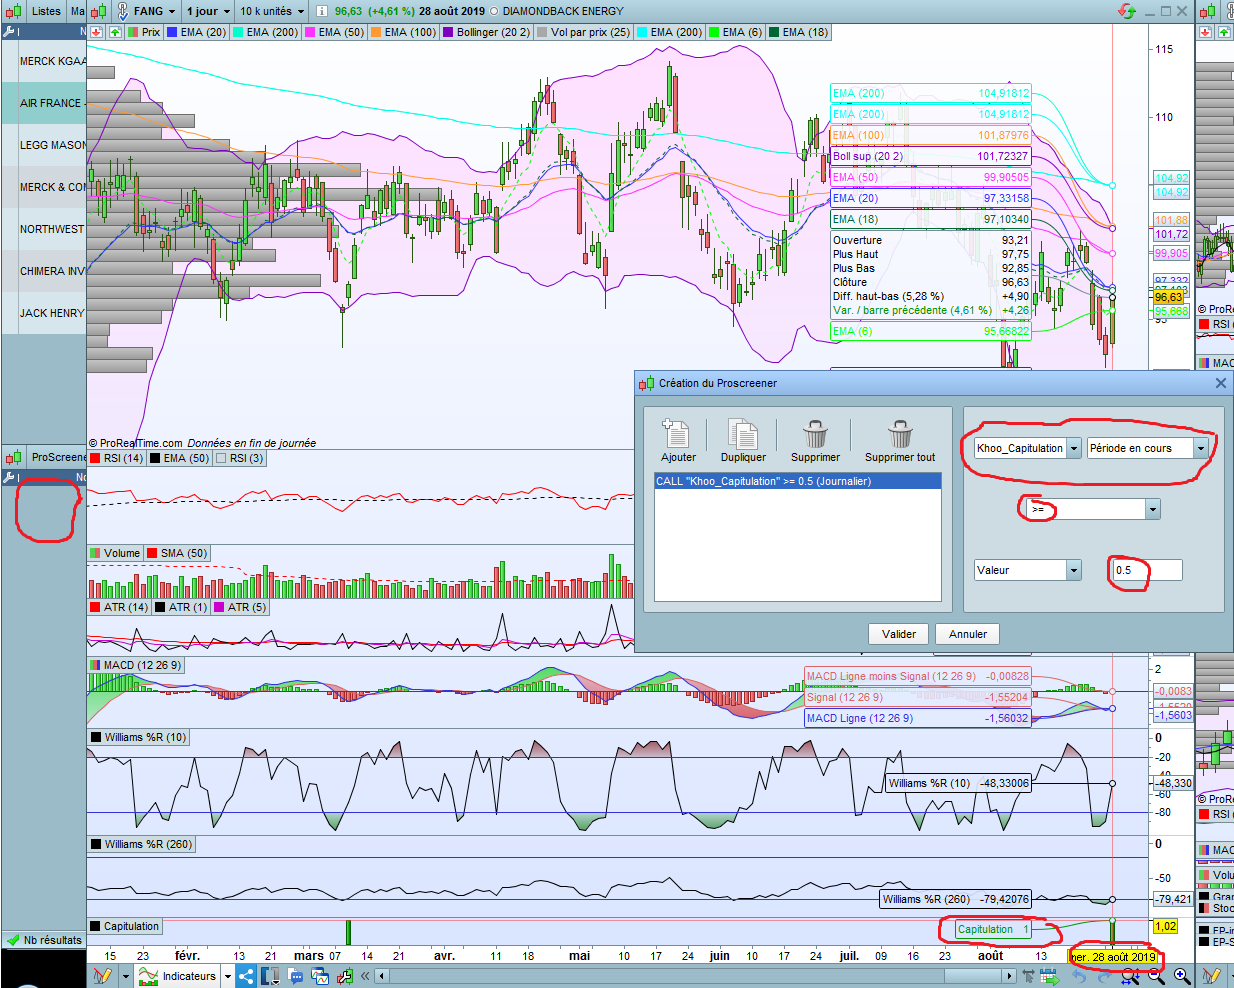Click the share icon in bottom toolbar
The height and width of the screenshot is (988, 1234).
tap(245, 975)
